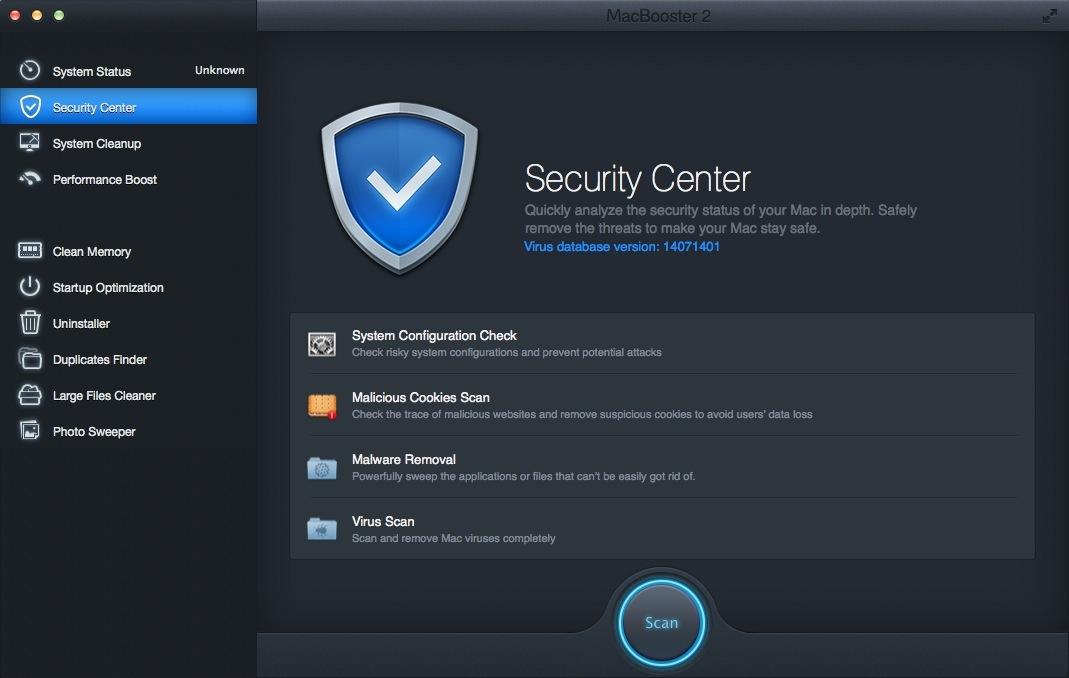The width and height of the screenshot is (1069, 678).
Task: Click the Large Files Cleaner icon
Action: coord(30,395)
